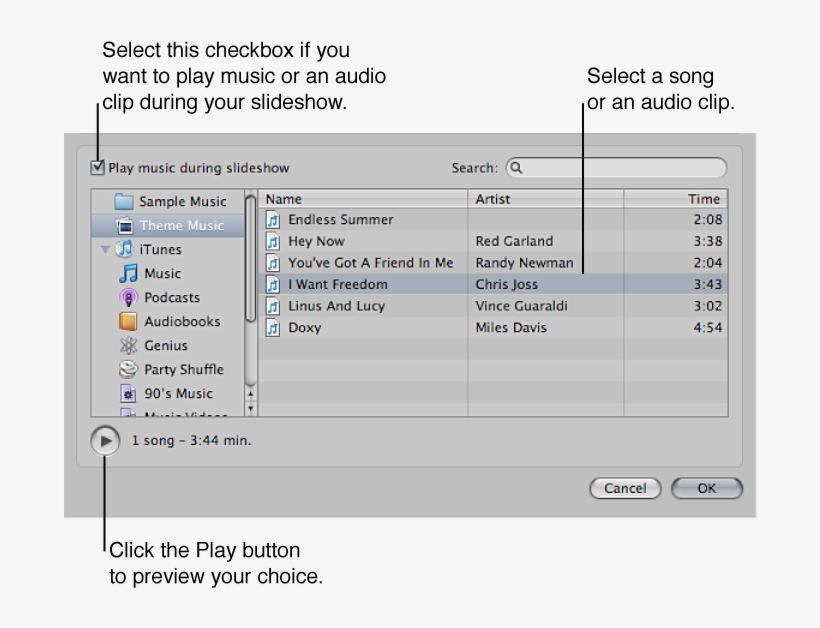Click the Doxy song file icon
The image size is (820, 628).
click(x=273, y=327)
